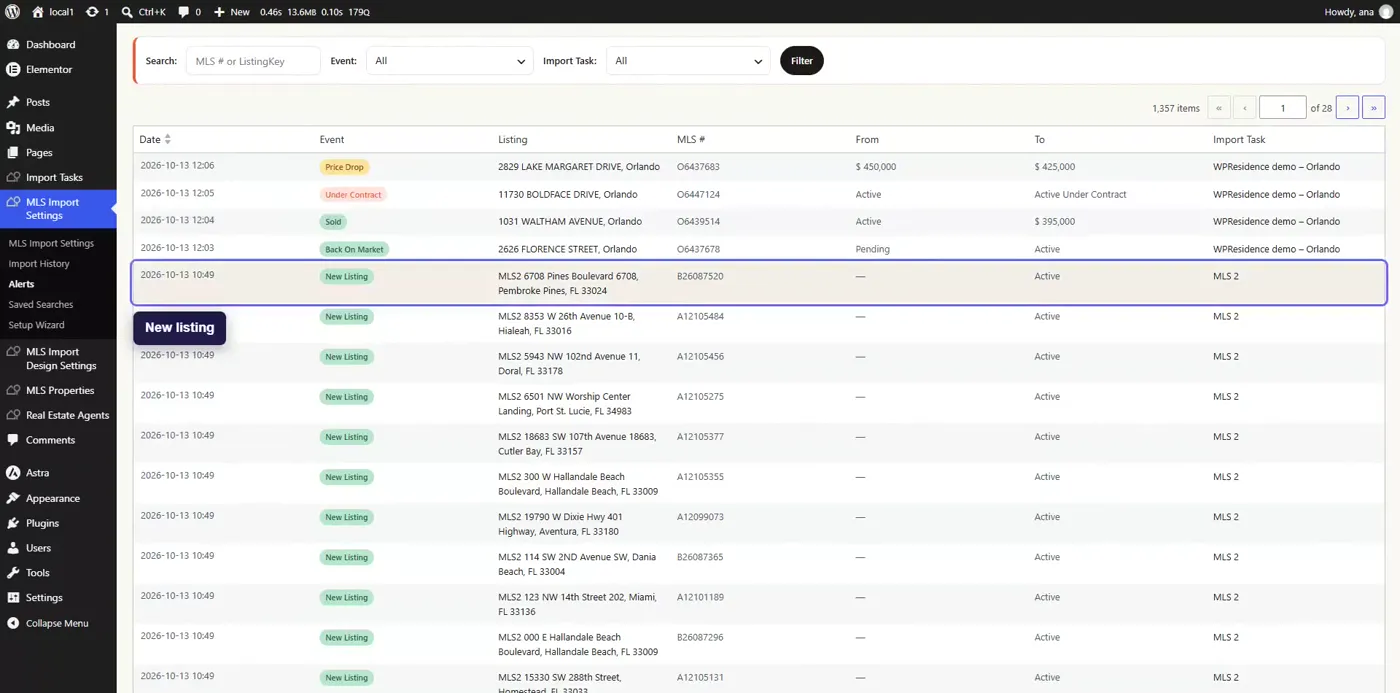The width and height of the screenshot is (1400, 693).
Task: Click MLS number B26087520
Action: click(x=700, y=276)
